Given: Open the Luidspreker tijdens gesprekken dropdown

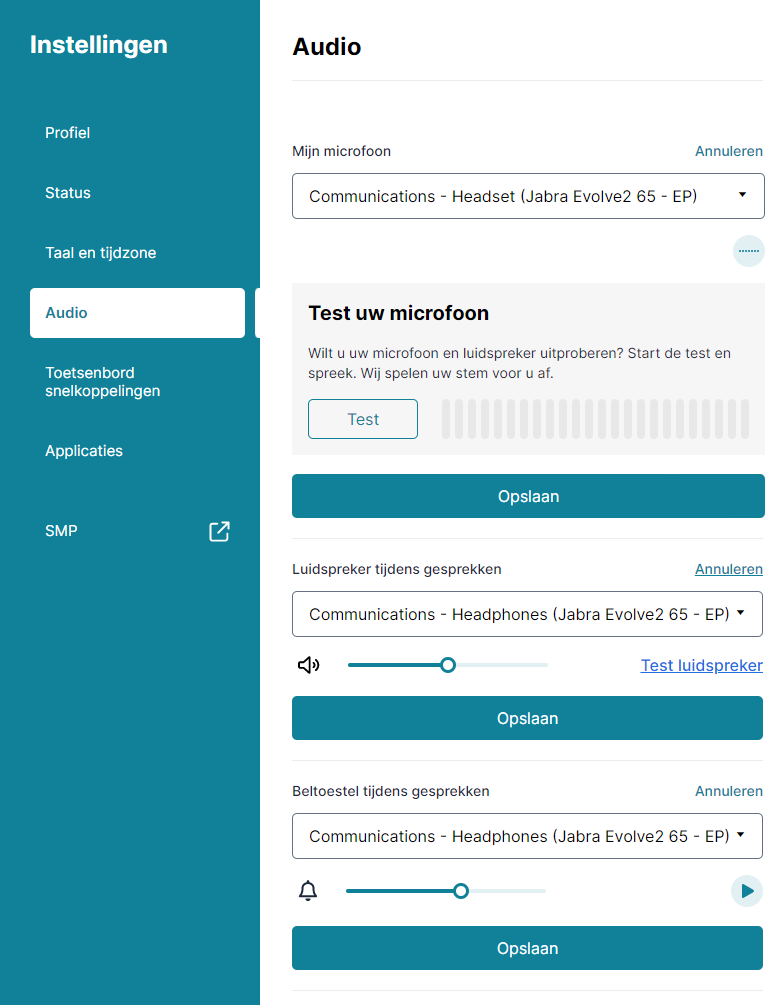Looking at the screenshot, I should pos(527,614).
